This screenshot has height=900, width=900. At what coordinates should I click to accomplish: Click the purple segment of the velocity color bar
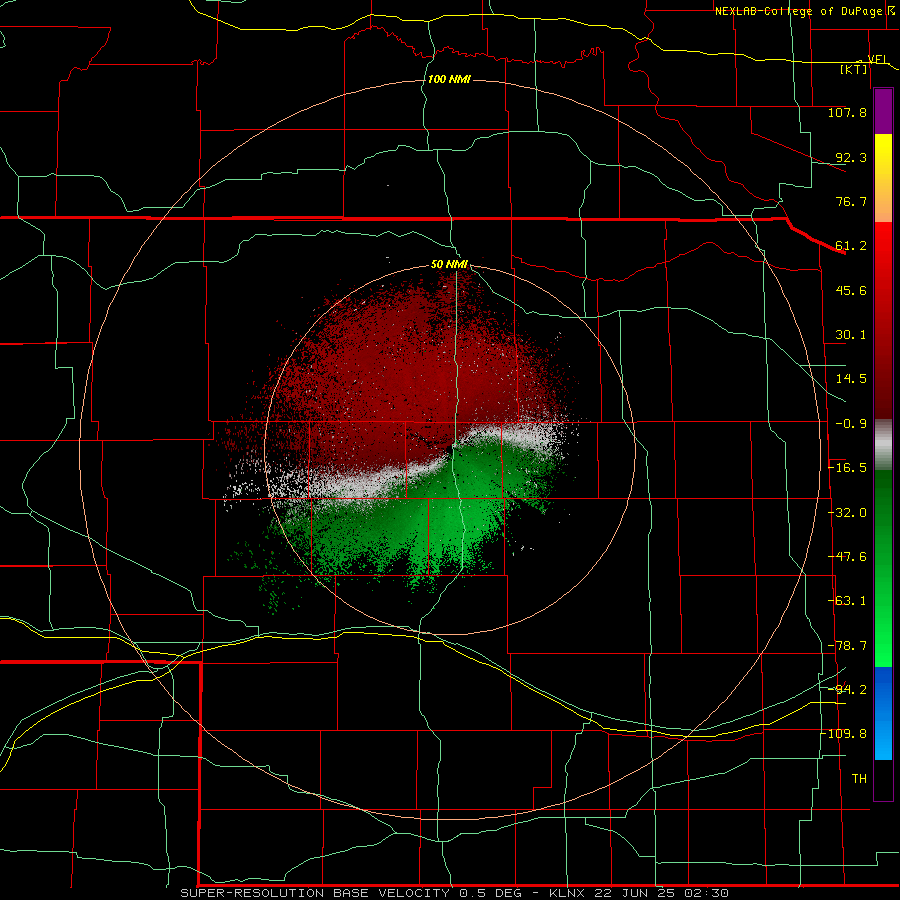[x=883, y=112]
